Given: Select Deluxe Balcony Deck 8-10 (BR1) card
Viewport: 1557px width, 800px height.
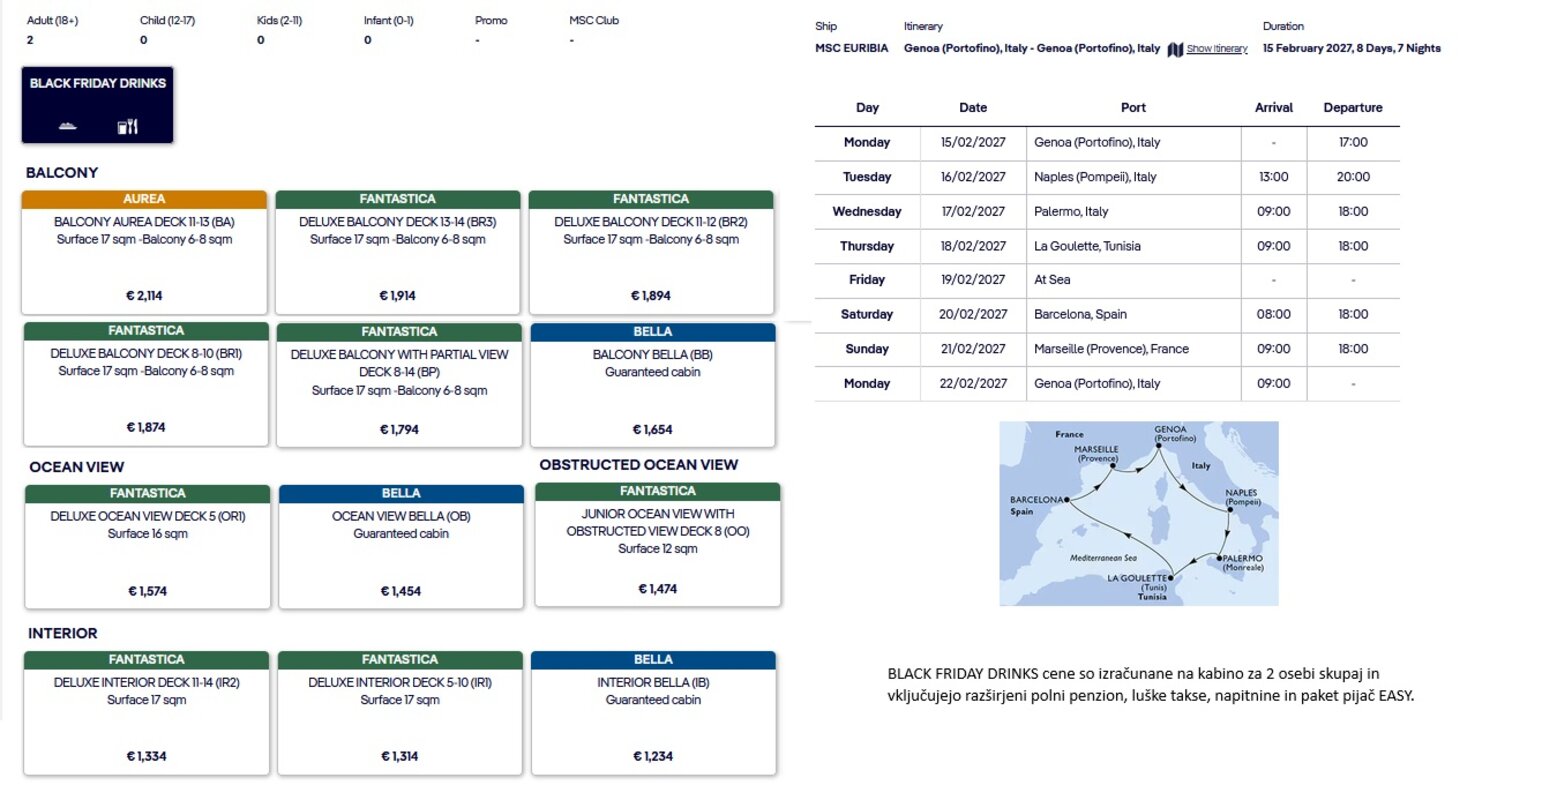Looking at the screenshot, I should (146, 384).
